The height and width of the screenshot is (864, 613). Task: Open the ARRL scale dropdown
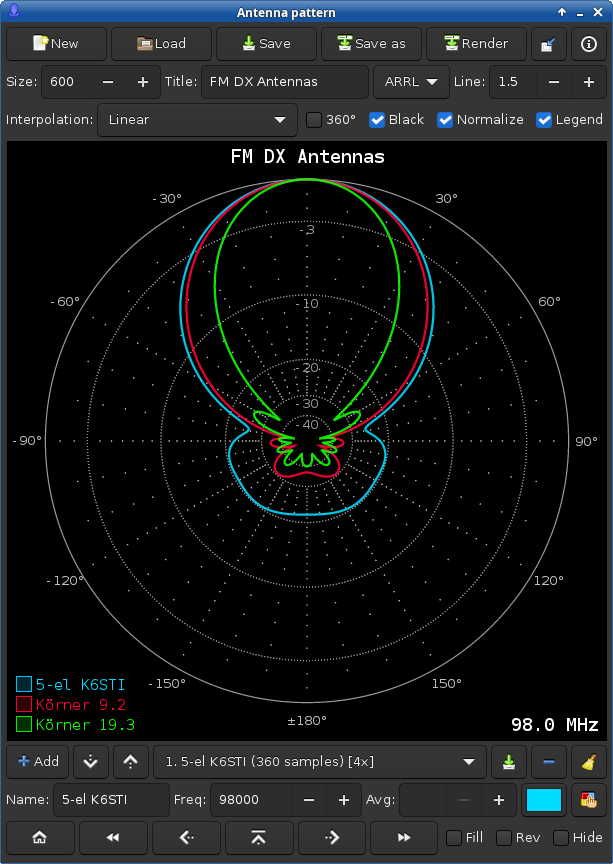[411, 82]
